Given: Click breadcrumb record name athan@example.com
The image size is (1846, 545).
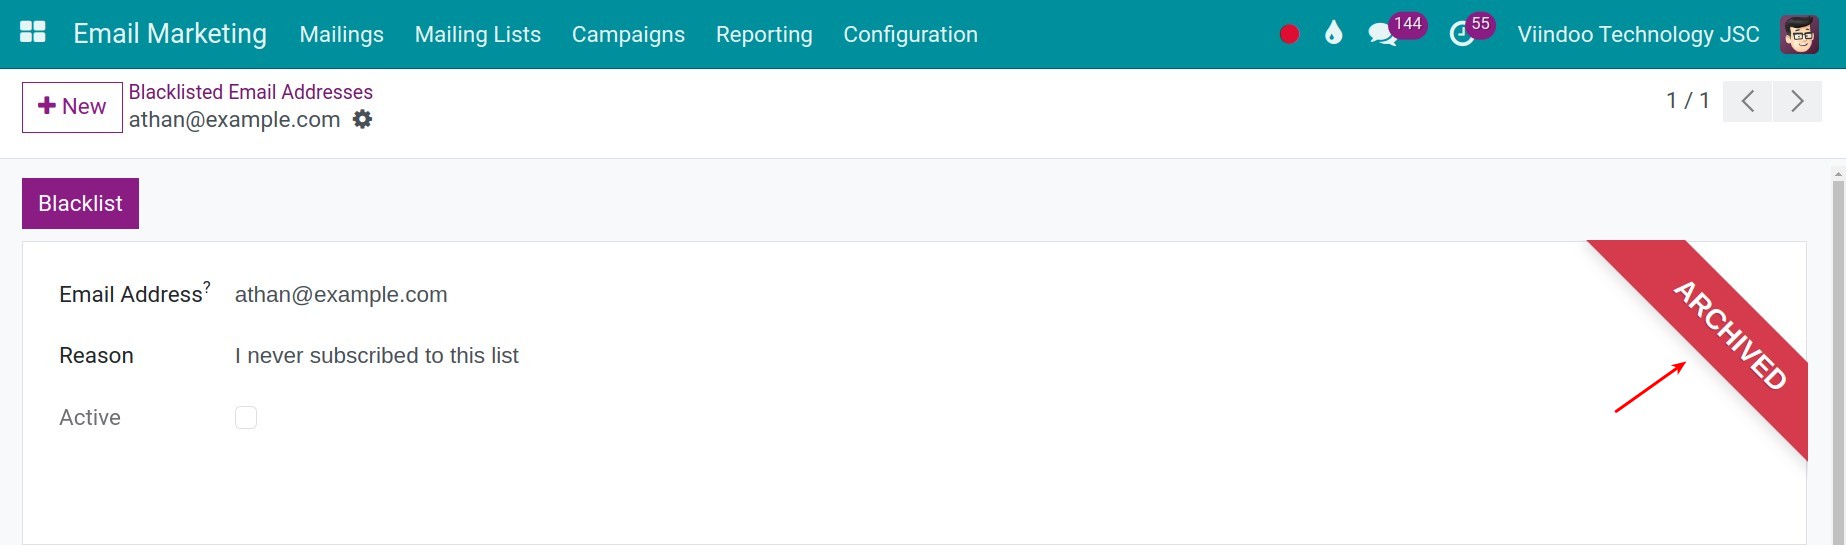Looking at the screenshot, I should [234, 120].
